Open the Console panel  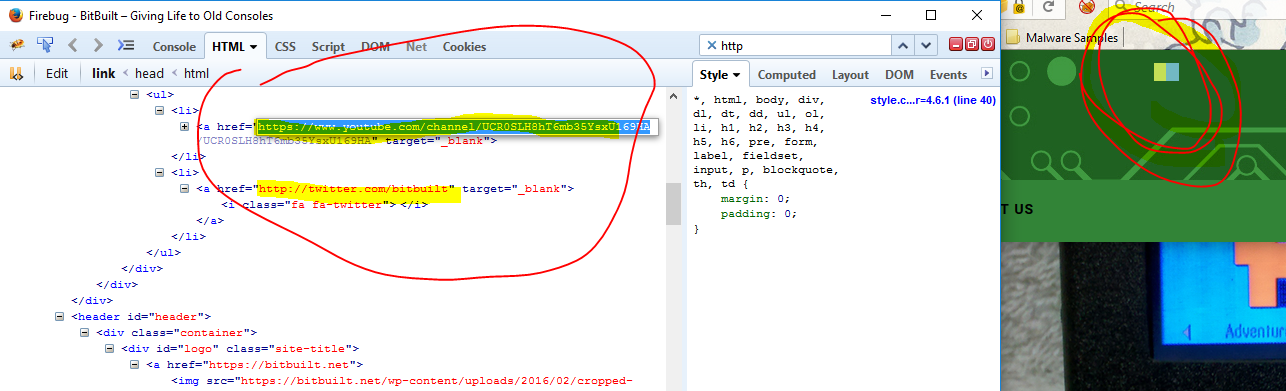(x=174, y=47)
